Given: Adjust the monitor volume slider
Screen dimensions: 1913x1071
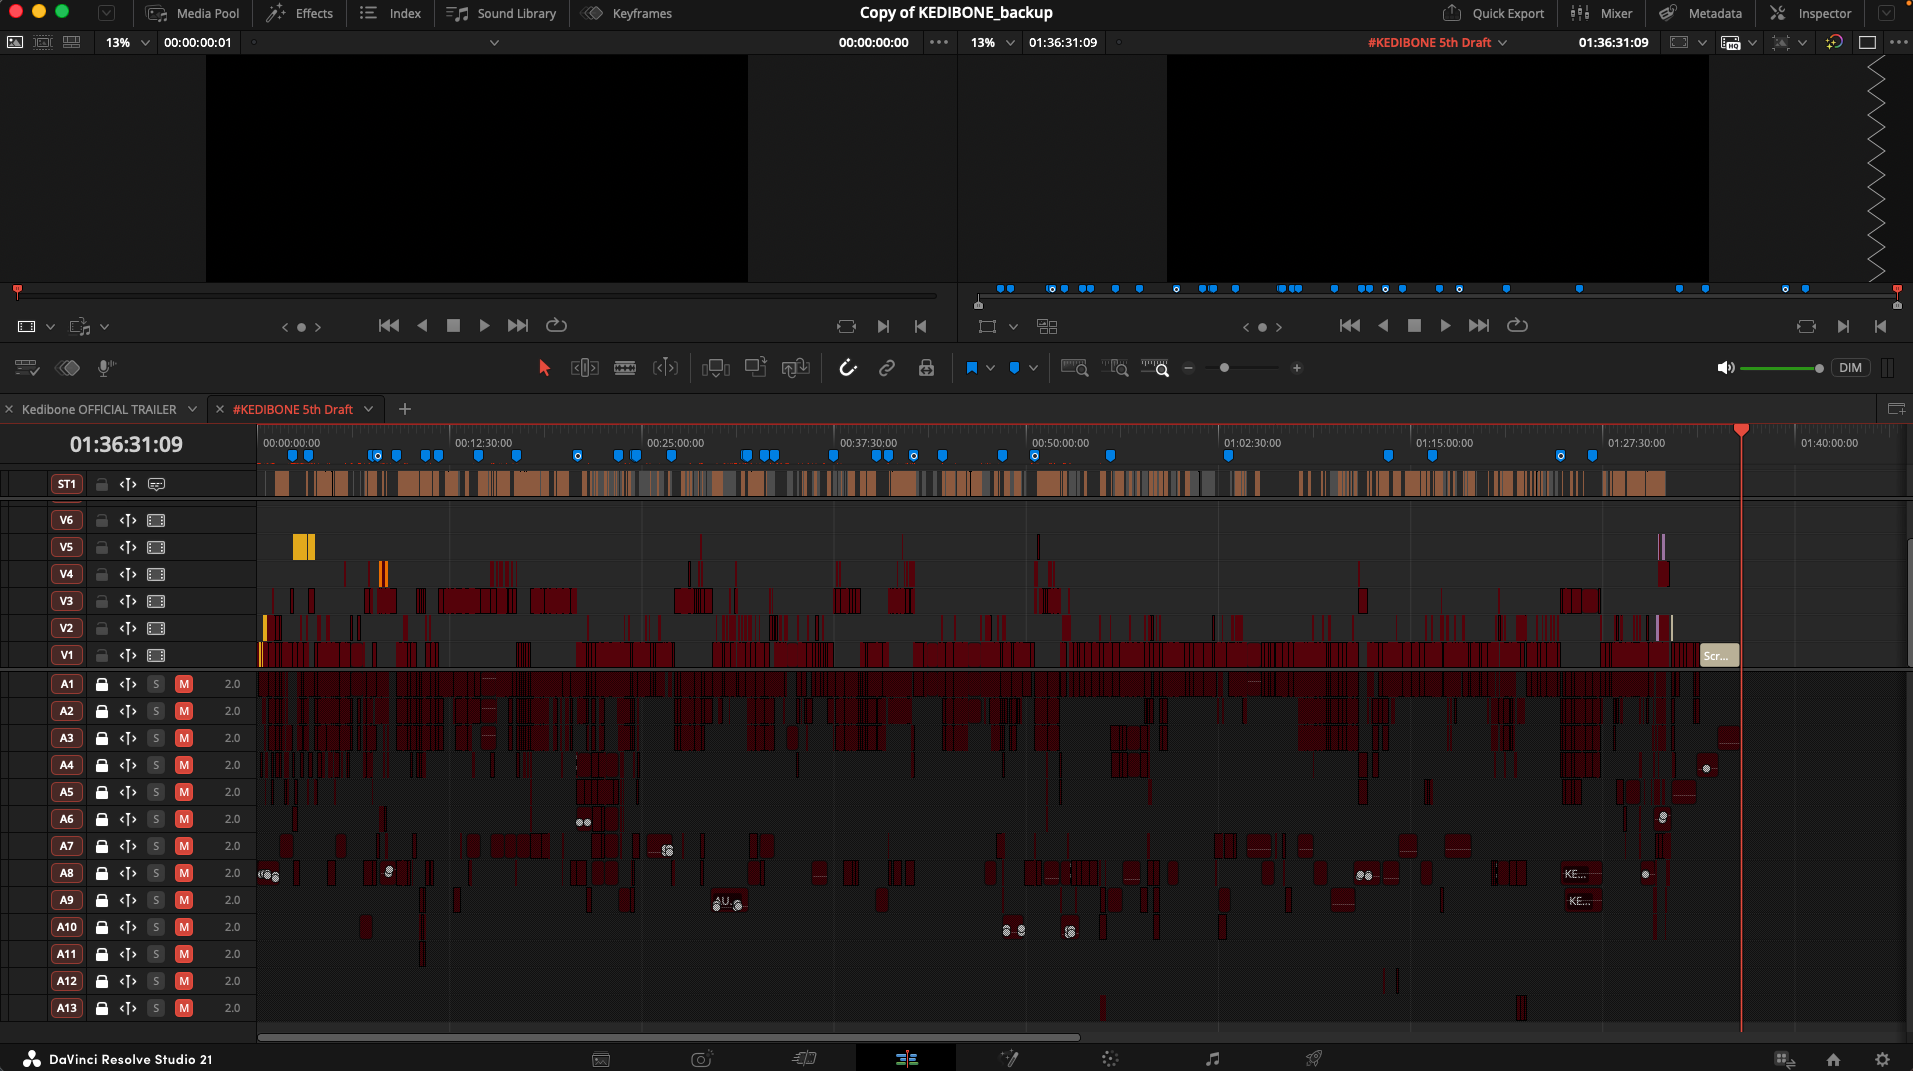Looking at the screenshot, I should coord(1781,368).
